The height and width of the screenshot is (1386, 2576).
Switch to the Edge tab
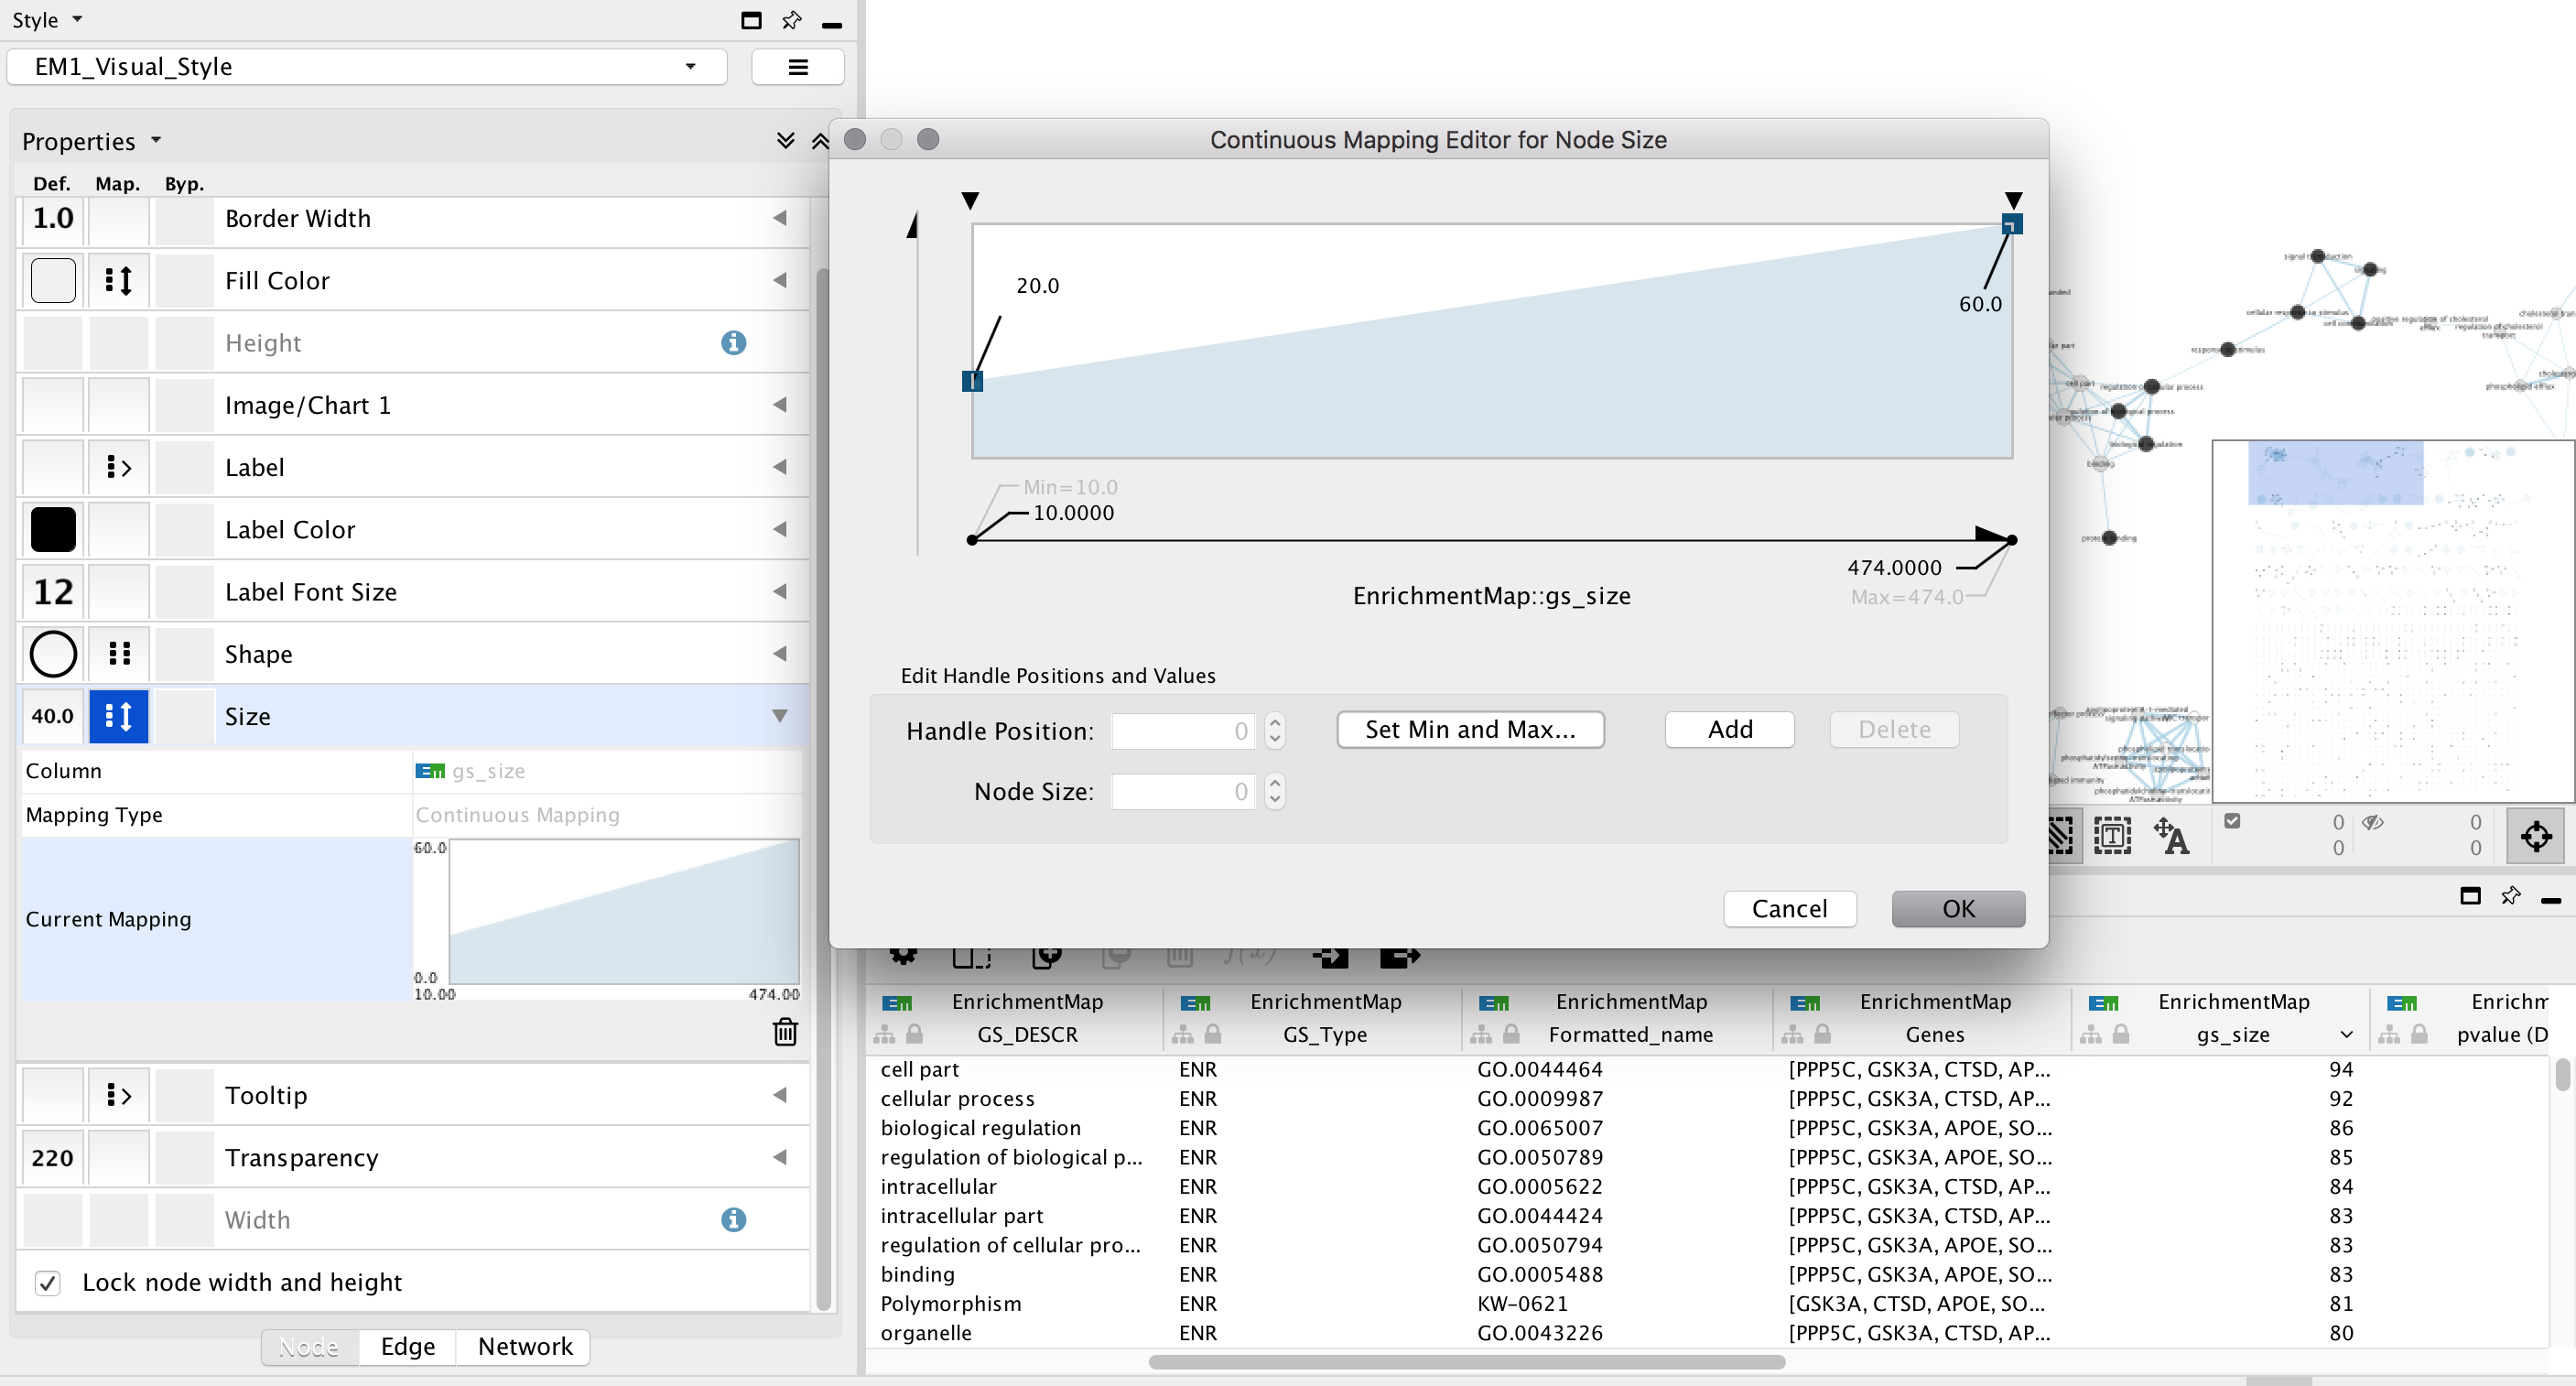click(x=407, y=1347)
